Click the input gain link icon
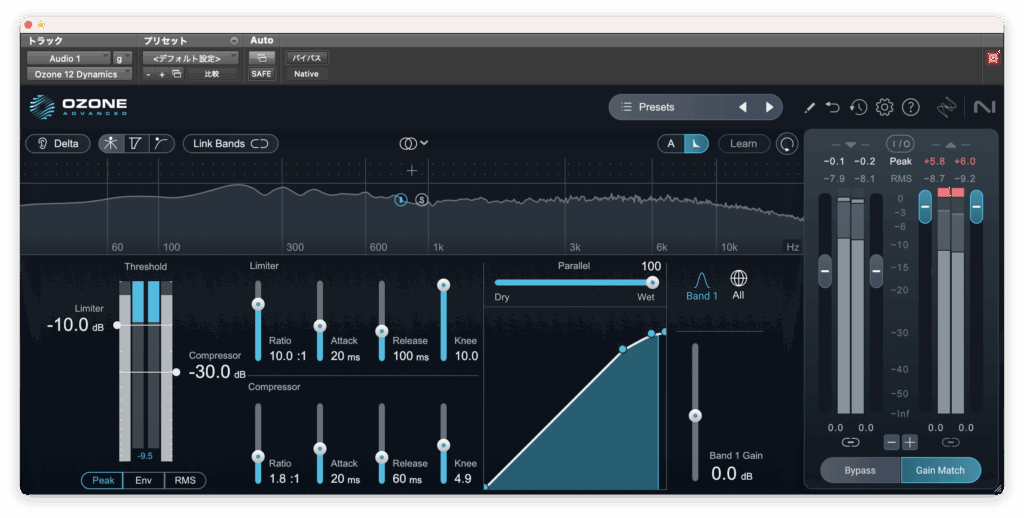 [850, 442]
